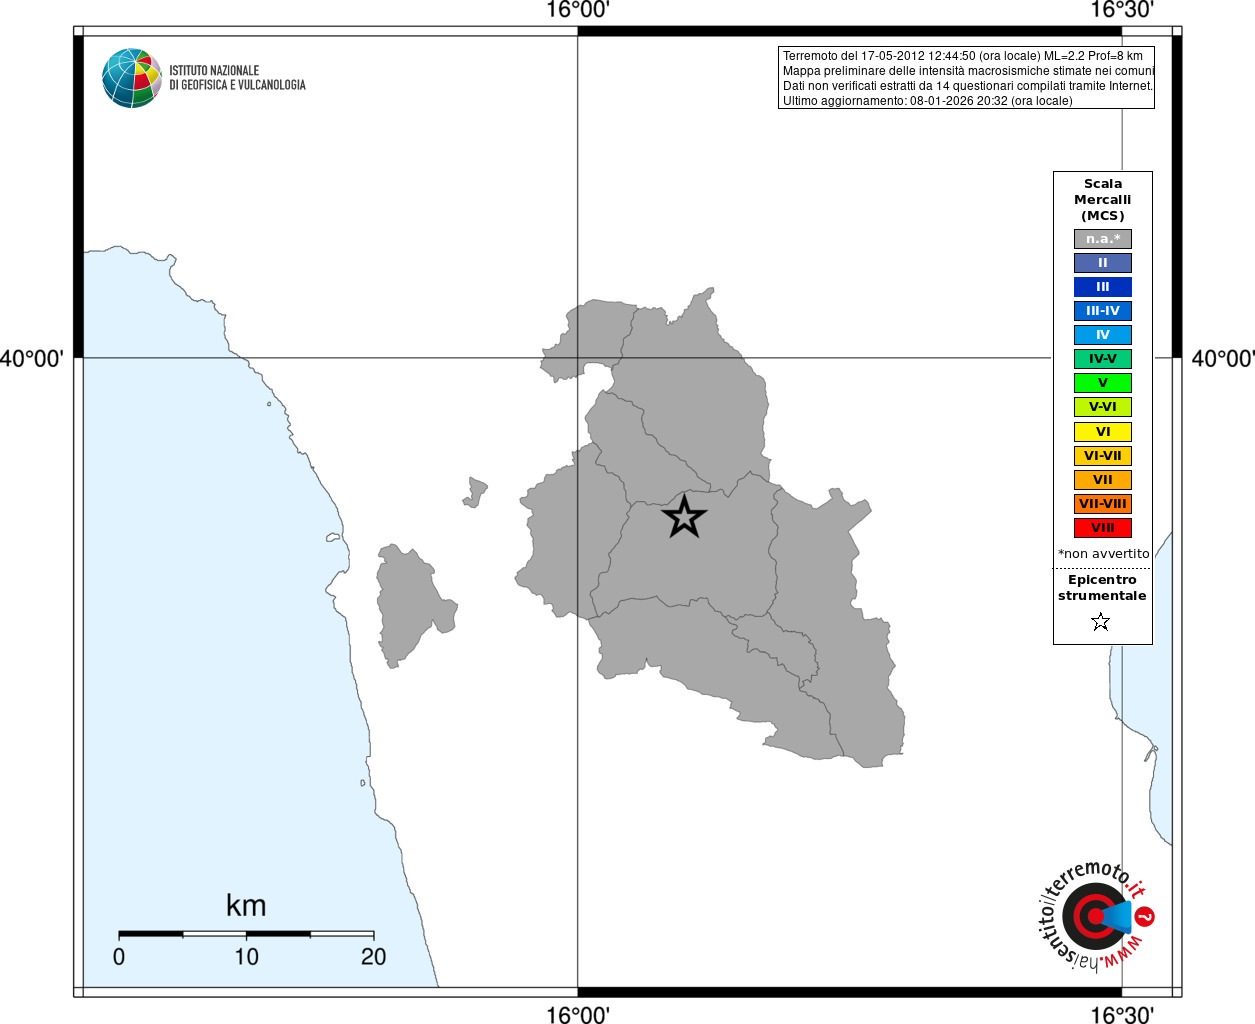Image resolution: width=1255 pixels, height=1024 pixels.
Task: Click the km scale bar
Action: 246,934
